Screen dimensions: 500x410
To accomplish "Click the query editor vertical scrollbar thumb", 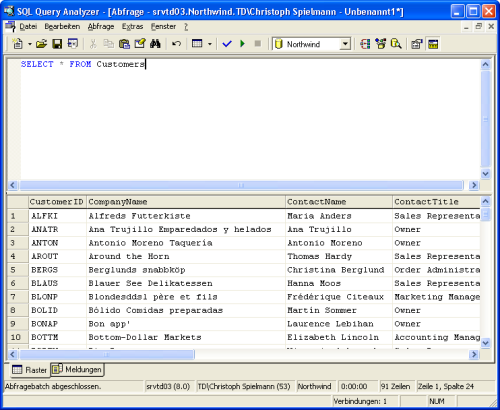I will pos(486,119).
